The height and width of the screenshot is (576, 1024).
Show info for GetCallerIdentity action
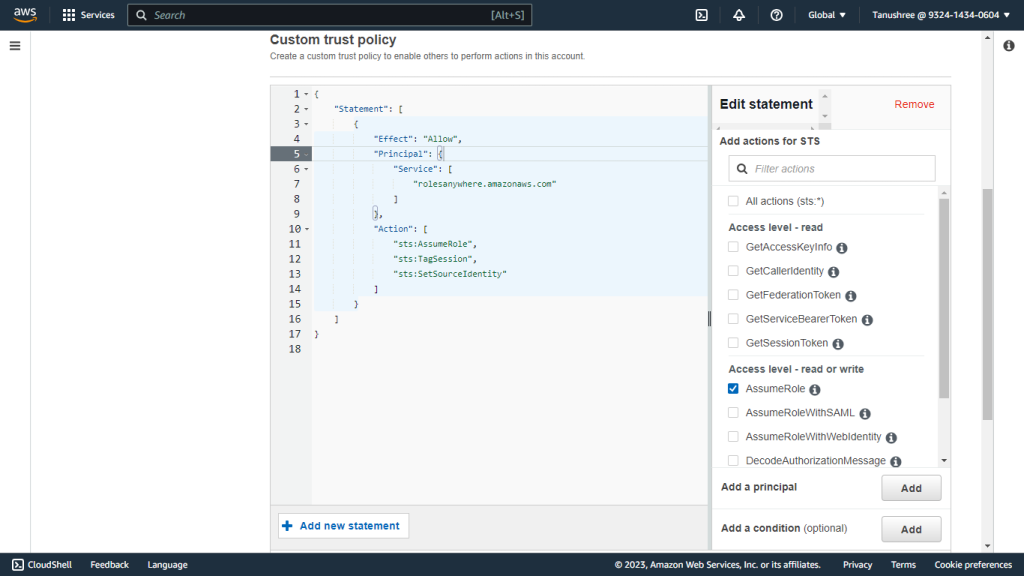[833, 272]
